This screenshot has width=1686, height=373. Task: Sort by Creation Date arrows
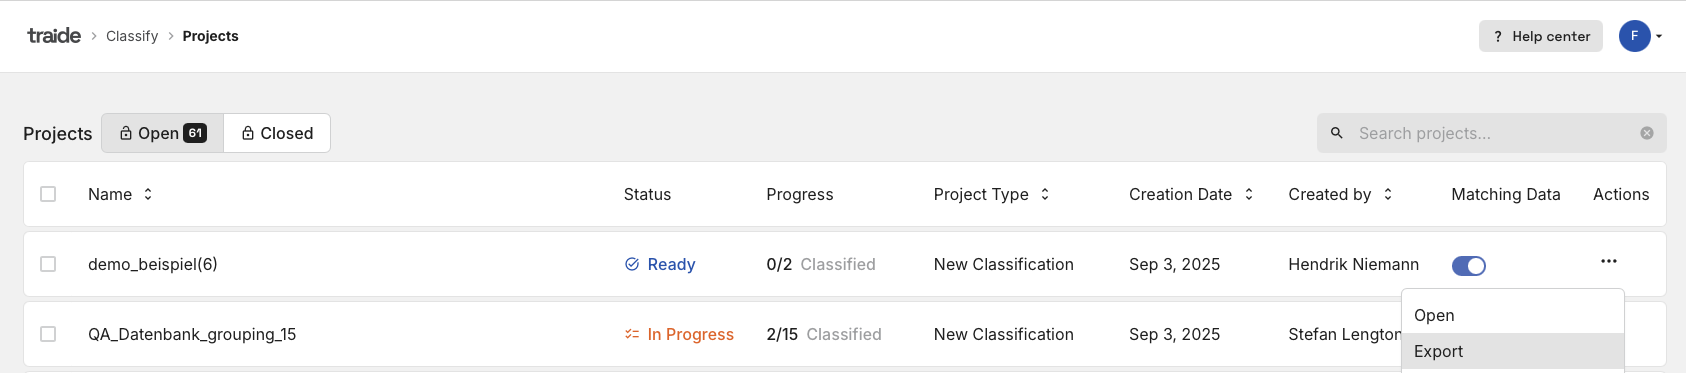(1249, 194)
